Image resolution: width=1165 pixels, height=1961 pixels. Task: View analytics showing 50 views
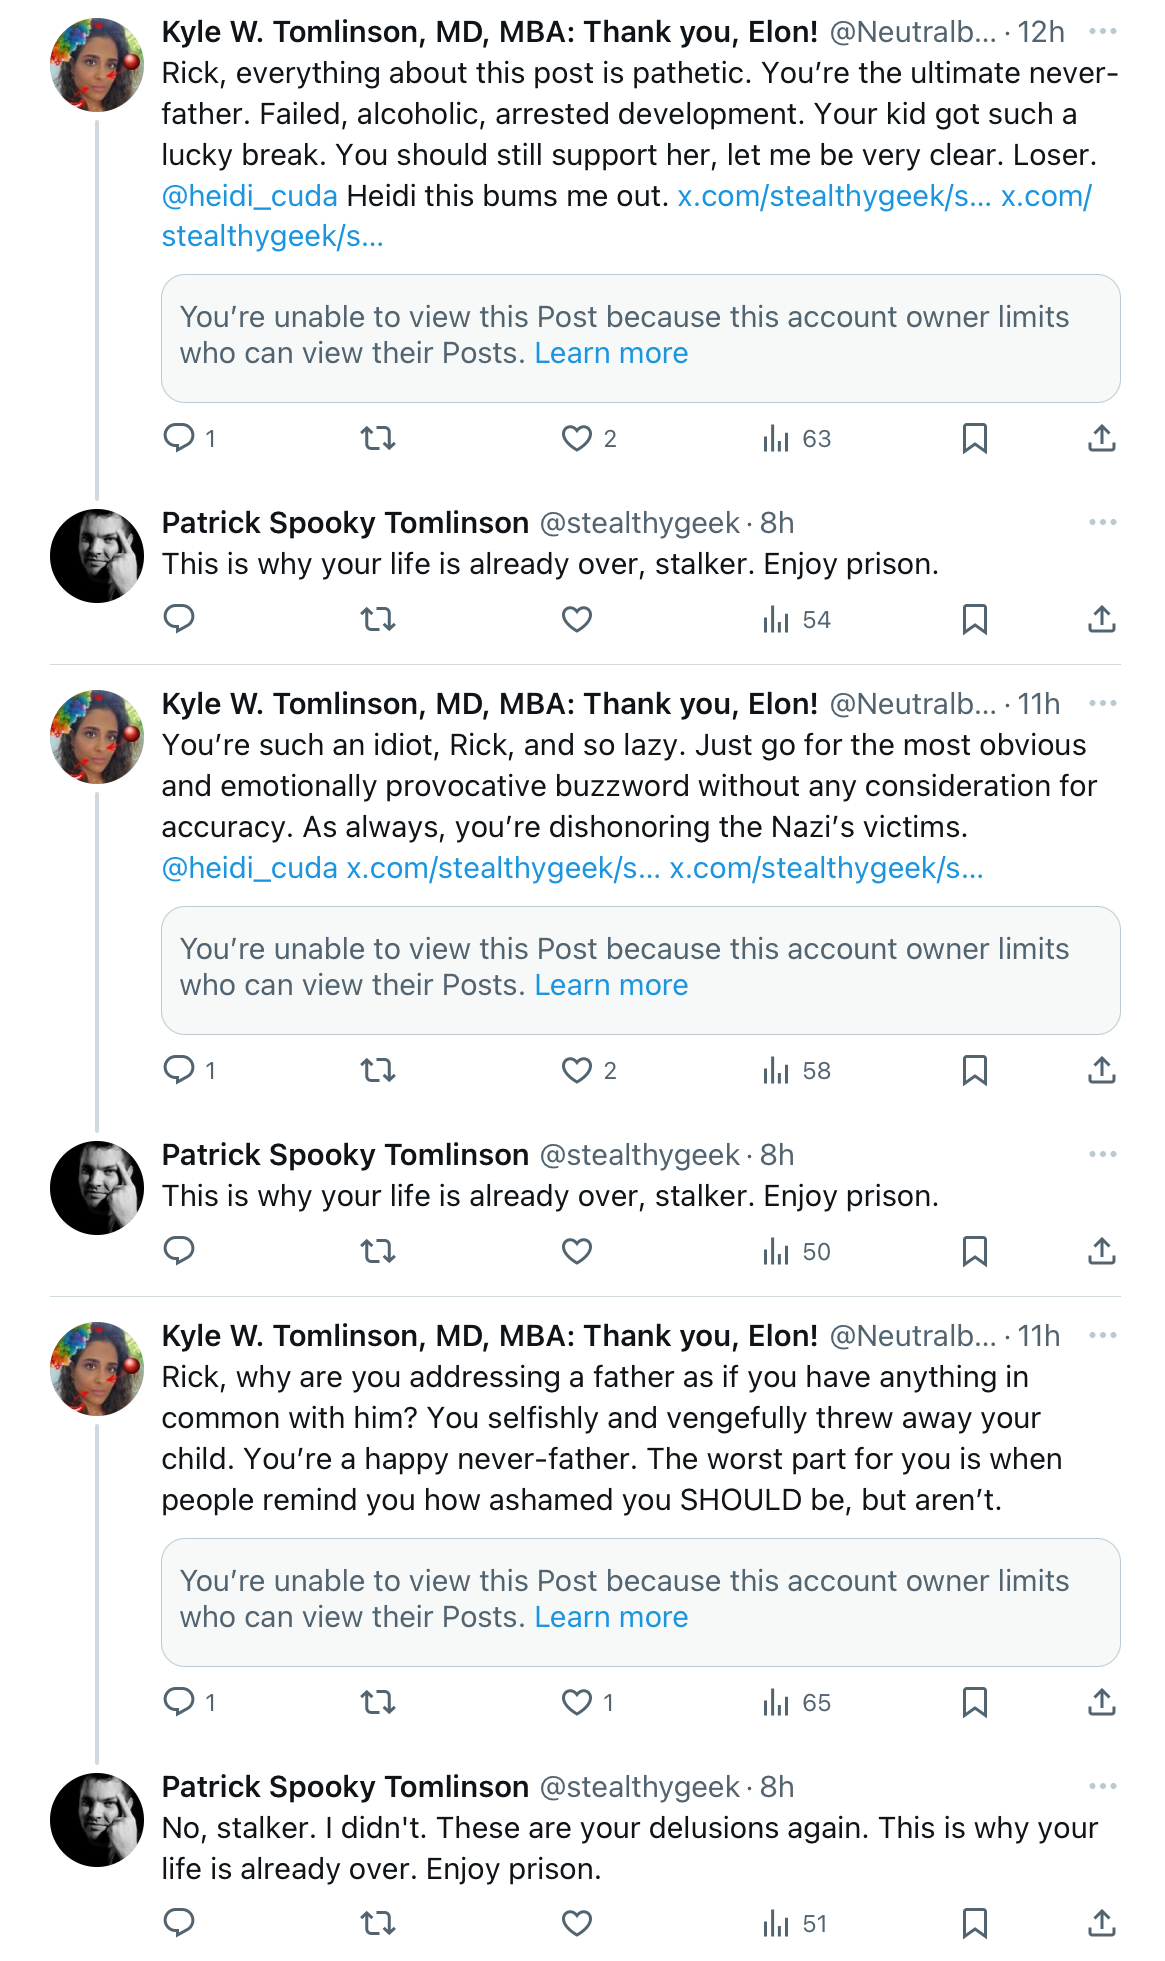[x=796, y=1251]
